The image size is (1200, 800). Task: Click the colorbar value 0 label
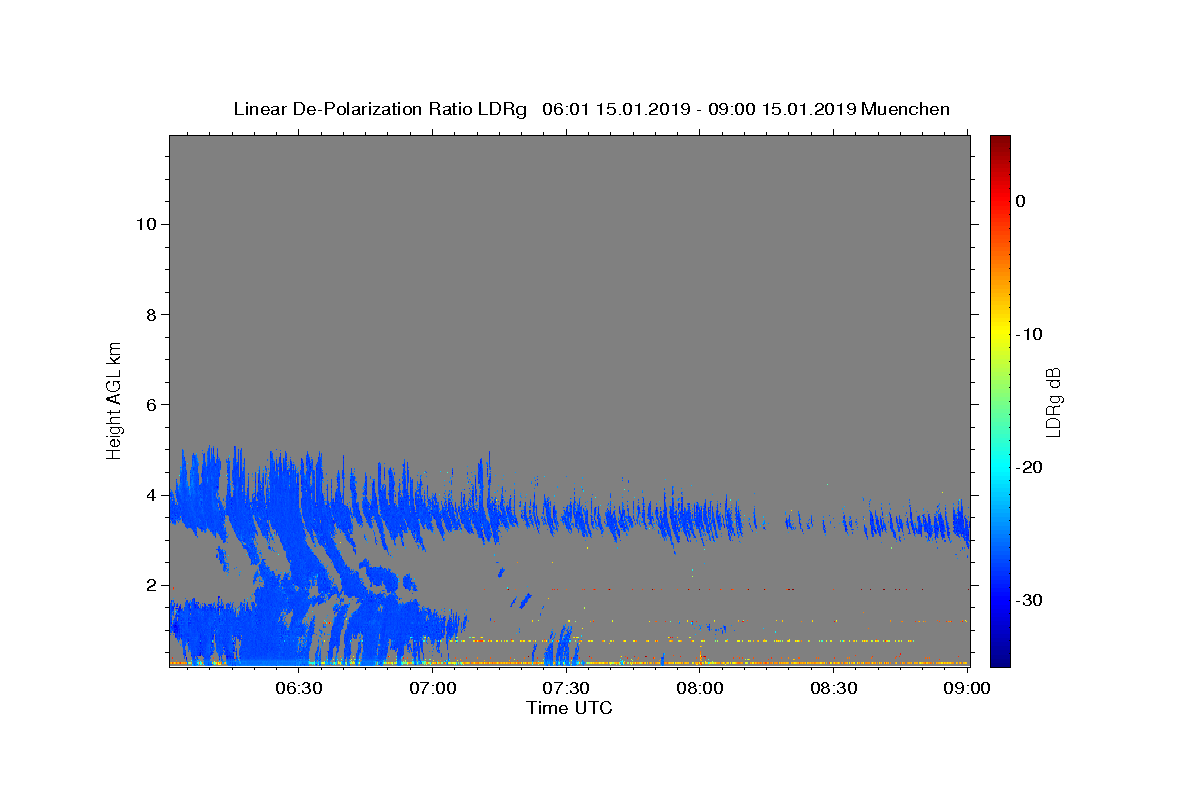tap(1021, 201)
